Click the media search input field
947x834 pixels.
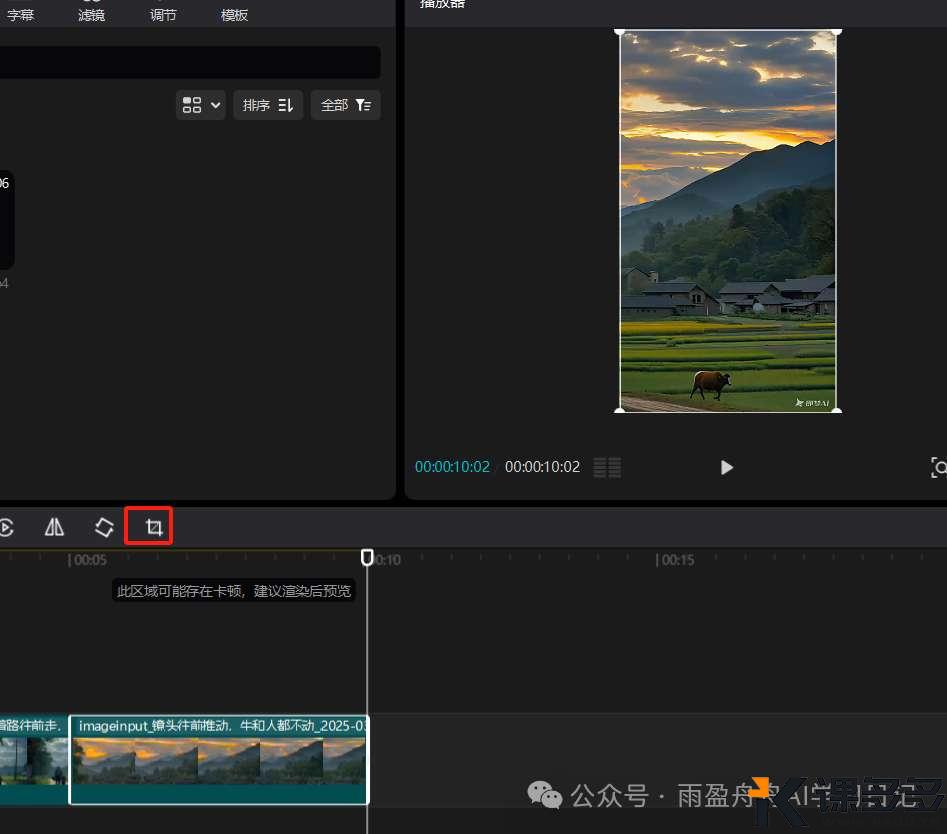click(188, 62)
